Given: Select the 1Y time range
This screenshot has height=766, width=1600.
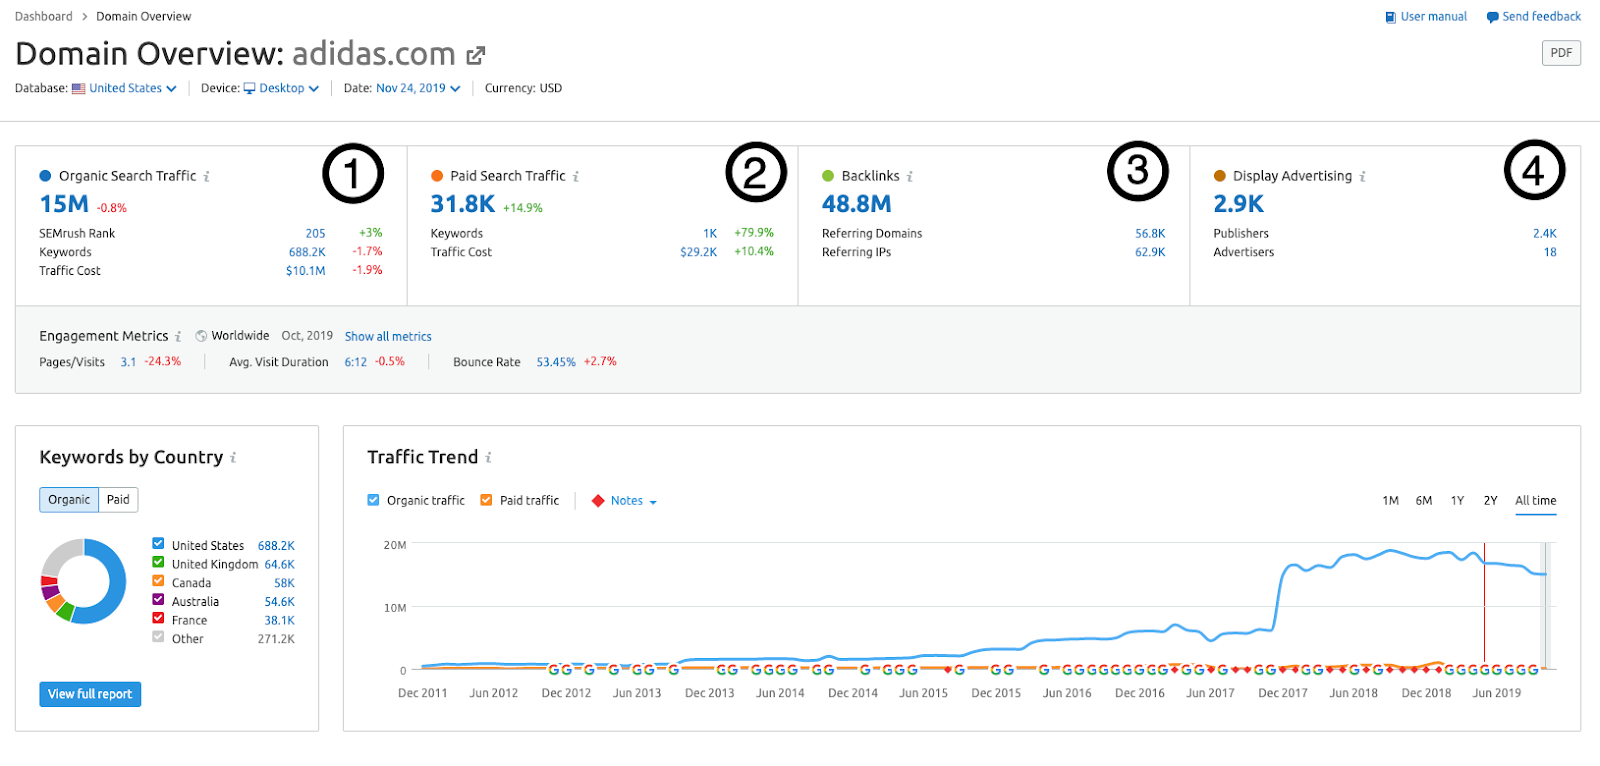Looking at the screenshot, I should coord(1457,501).
